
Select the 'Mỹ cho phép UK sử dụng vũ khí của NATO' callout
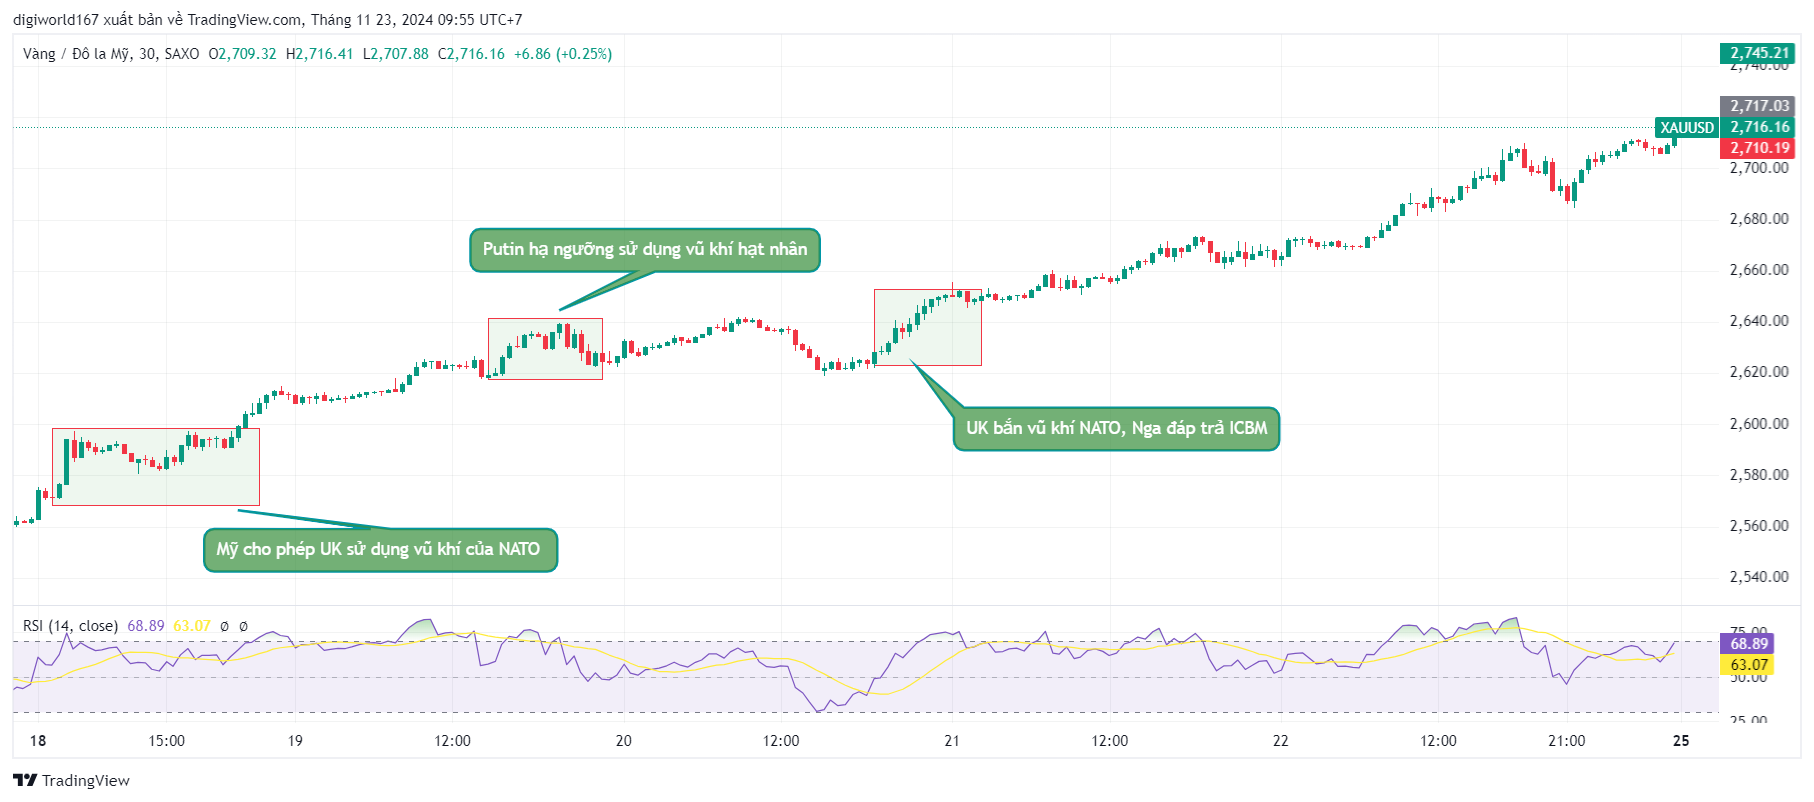point(379,549)
